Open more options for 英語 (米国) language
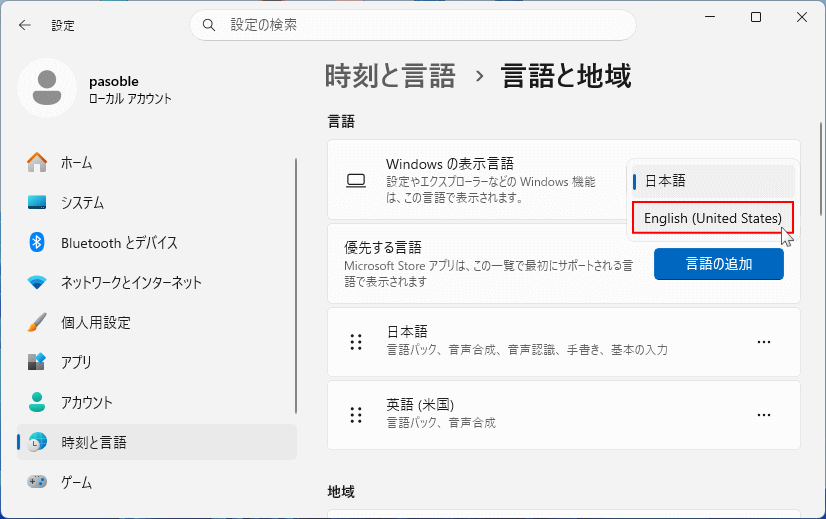Image resolution: width=826 pixels, height=519 pixels. (x=764, y=415)
